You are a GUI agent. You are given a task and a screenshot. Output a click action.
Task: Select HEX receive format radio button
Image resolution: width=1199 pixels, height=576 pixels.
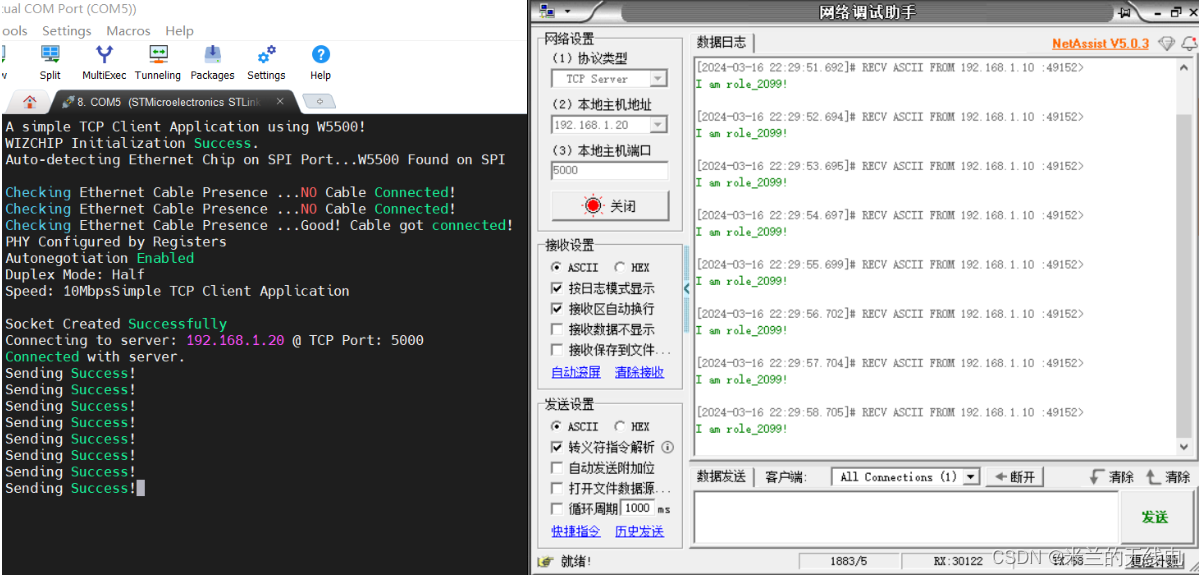pyautogui.click(x=619, y=267)
